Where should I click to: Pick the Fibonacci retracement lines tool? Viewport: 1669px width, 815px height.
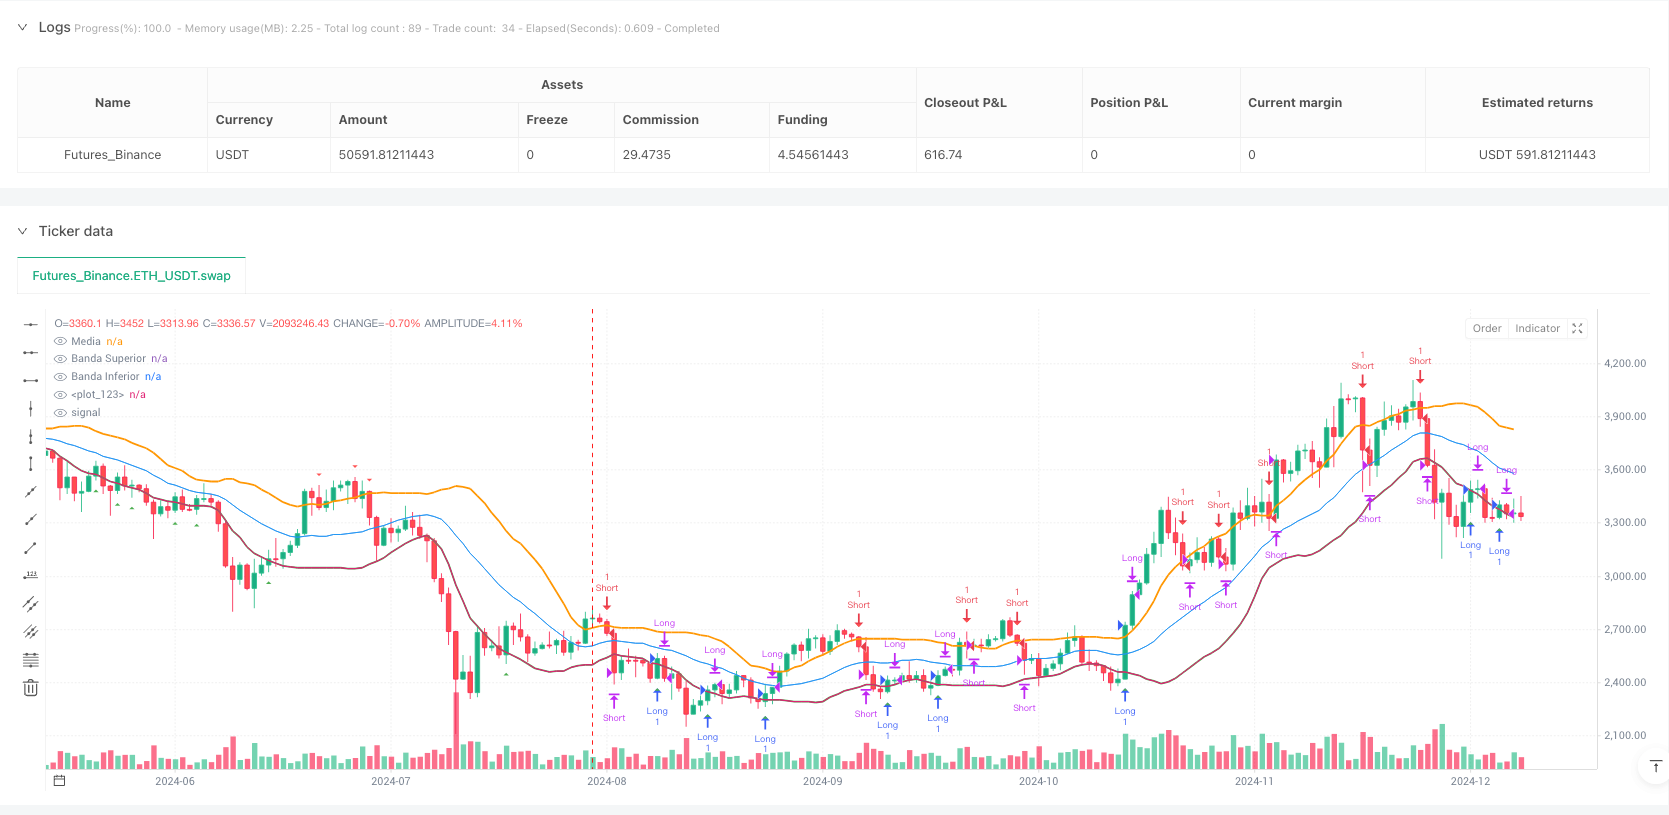(31, 660)
